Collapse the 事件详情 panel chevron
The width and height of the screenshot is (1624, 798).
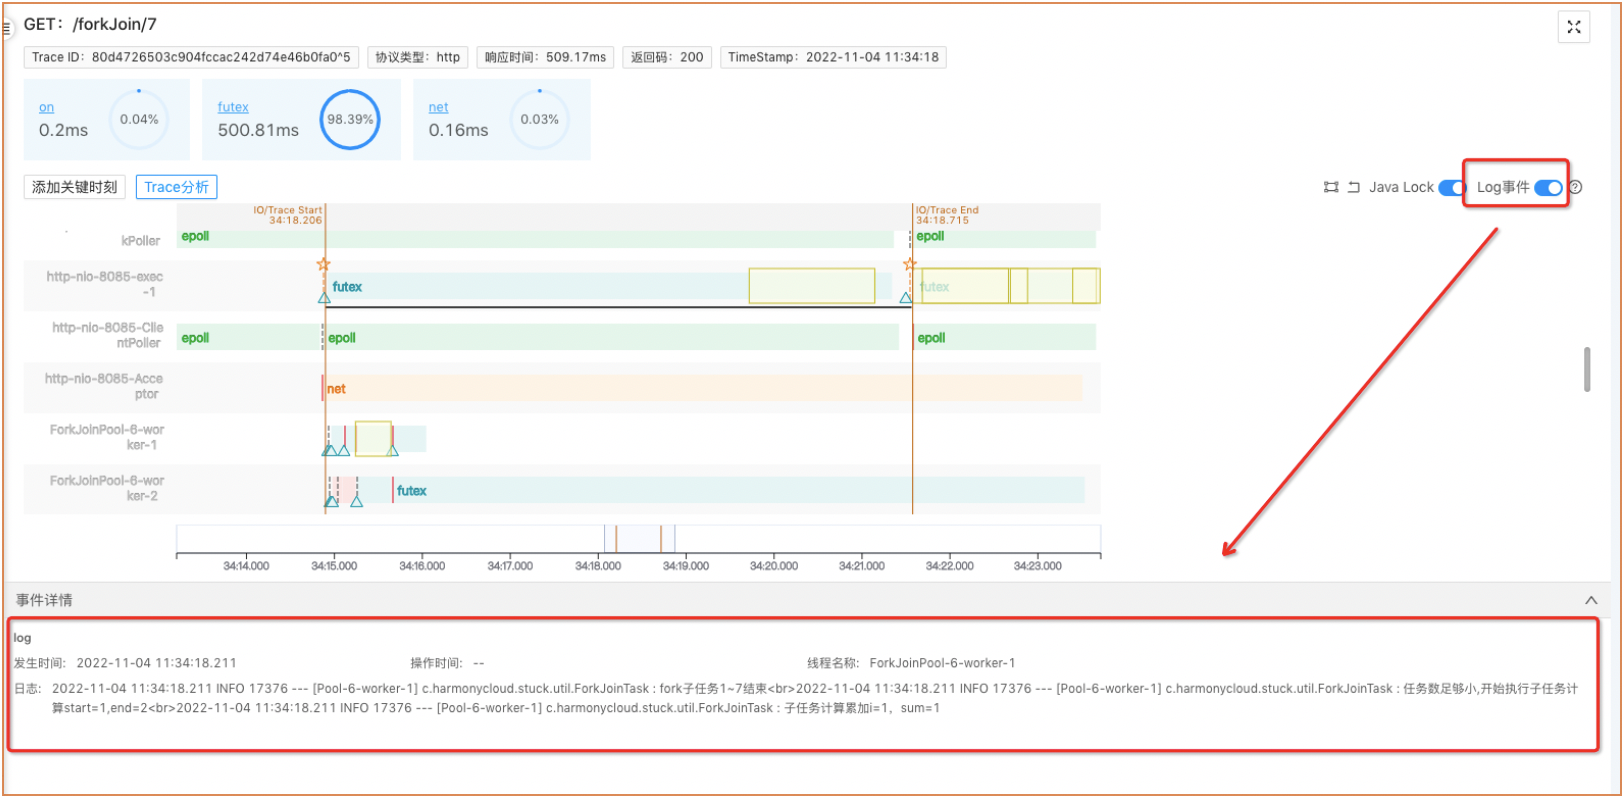point(1590,600)
